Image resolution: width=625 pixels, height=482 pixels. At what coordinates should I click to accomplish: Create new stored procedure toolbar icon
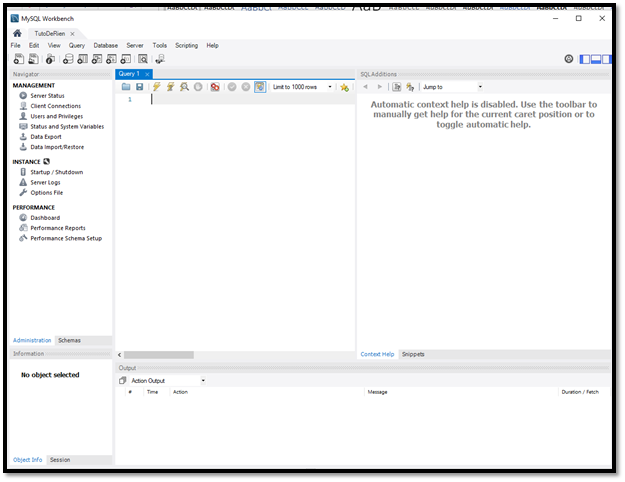[111, 59]
